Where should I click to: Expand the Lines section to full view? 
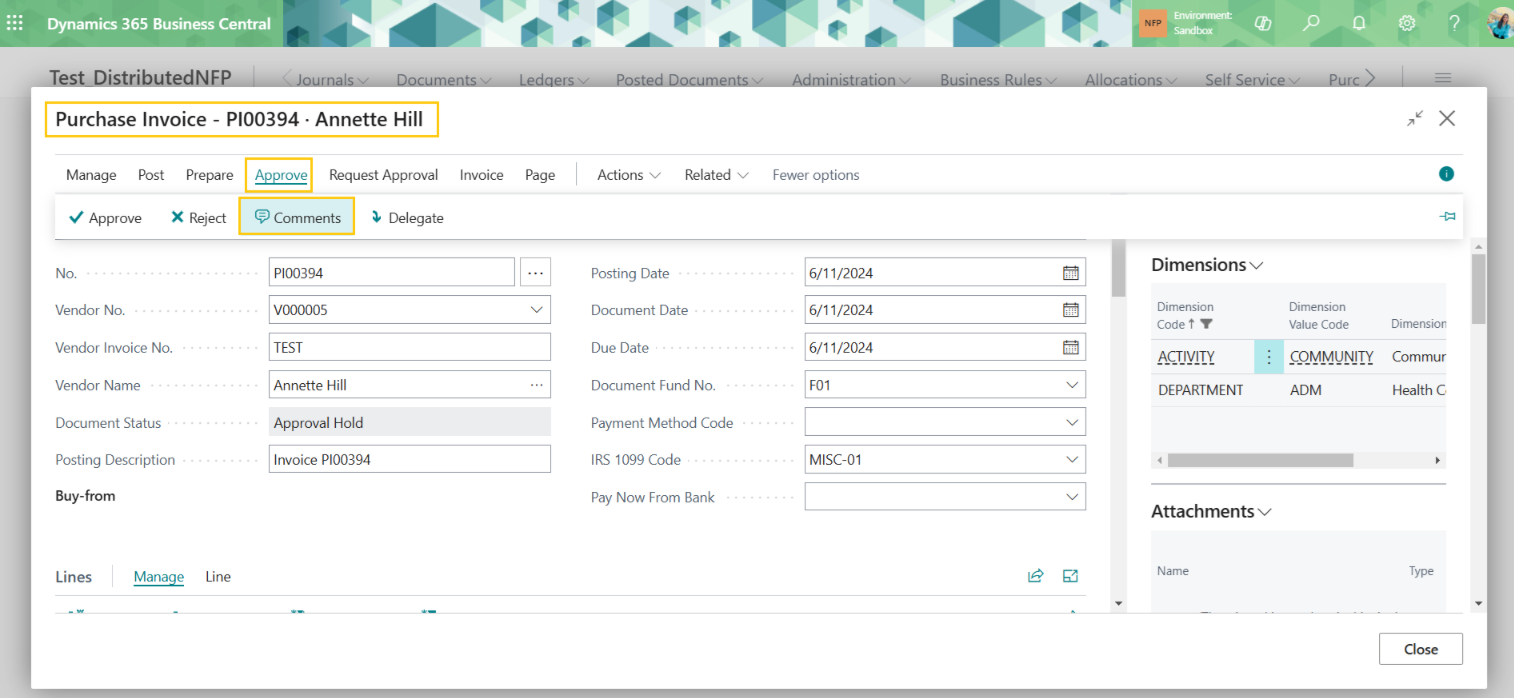pos(1071,576)
